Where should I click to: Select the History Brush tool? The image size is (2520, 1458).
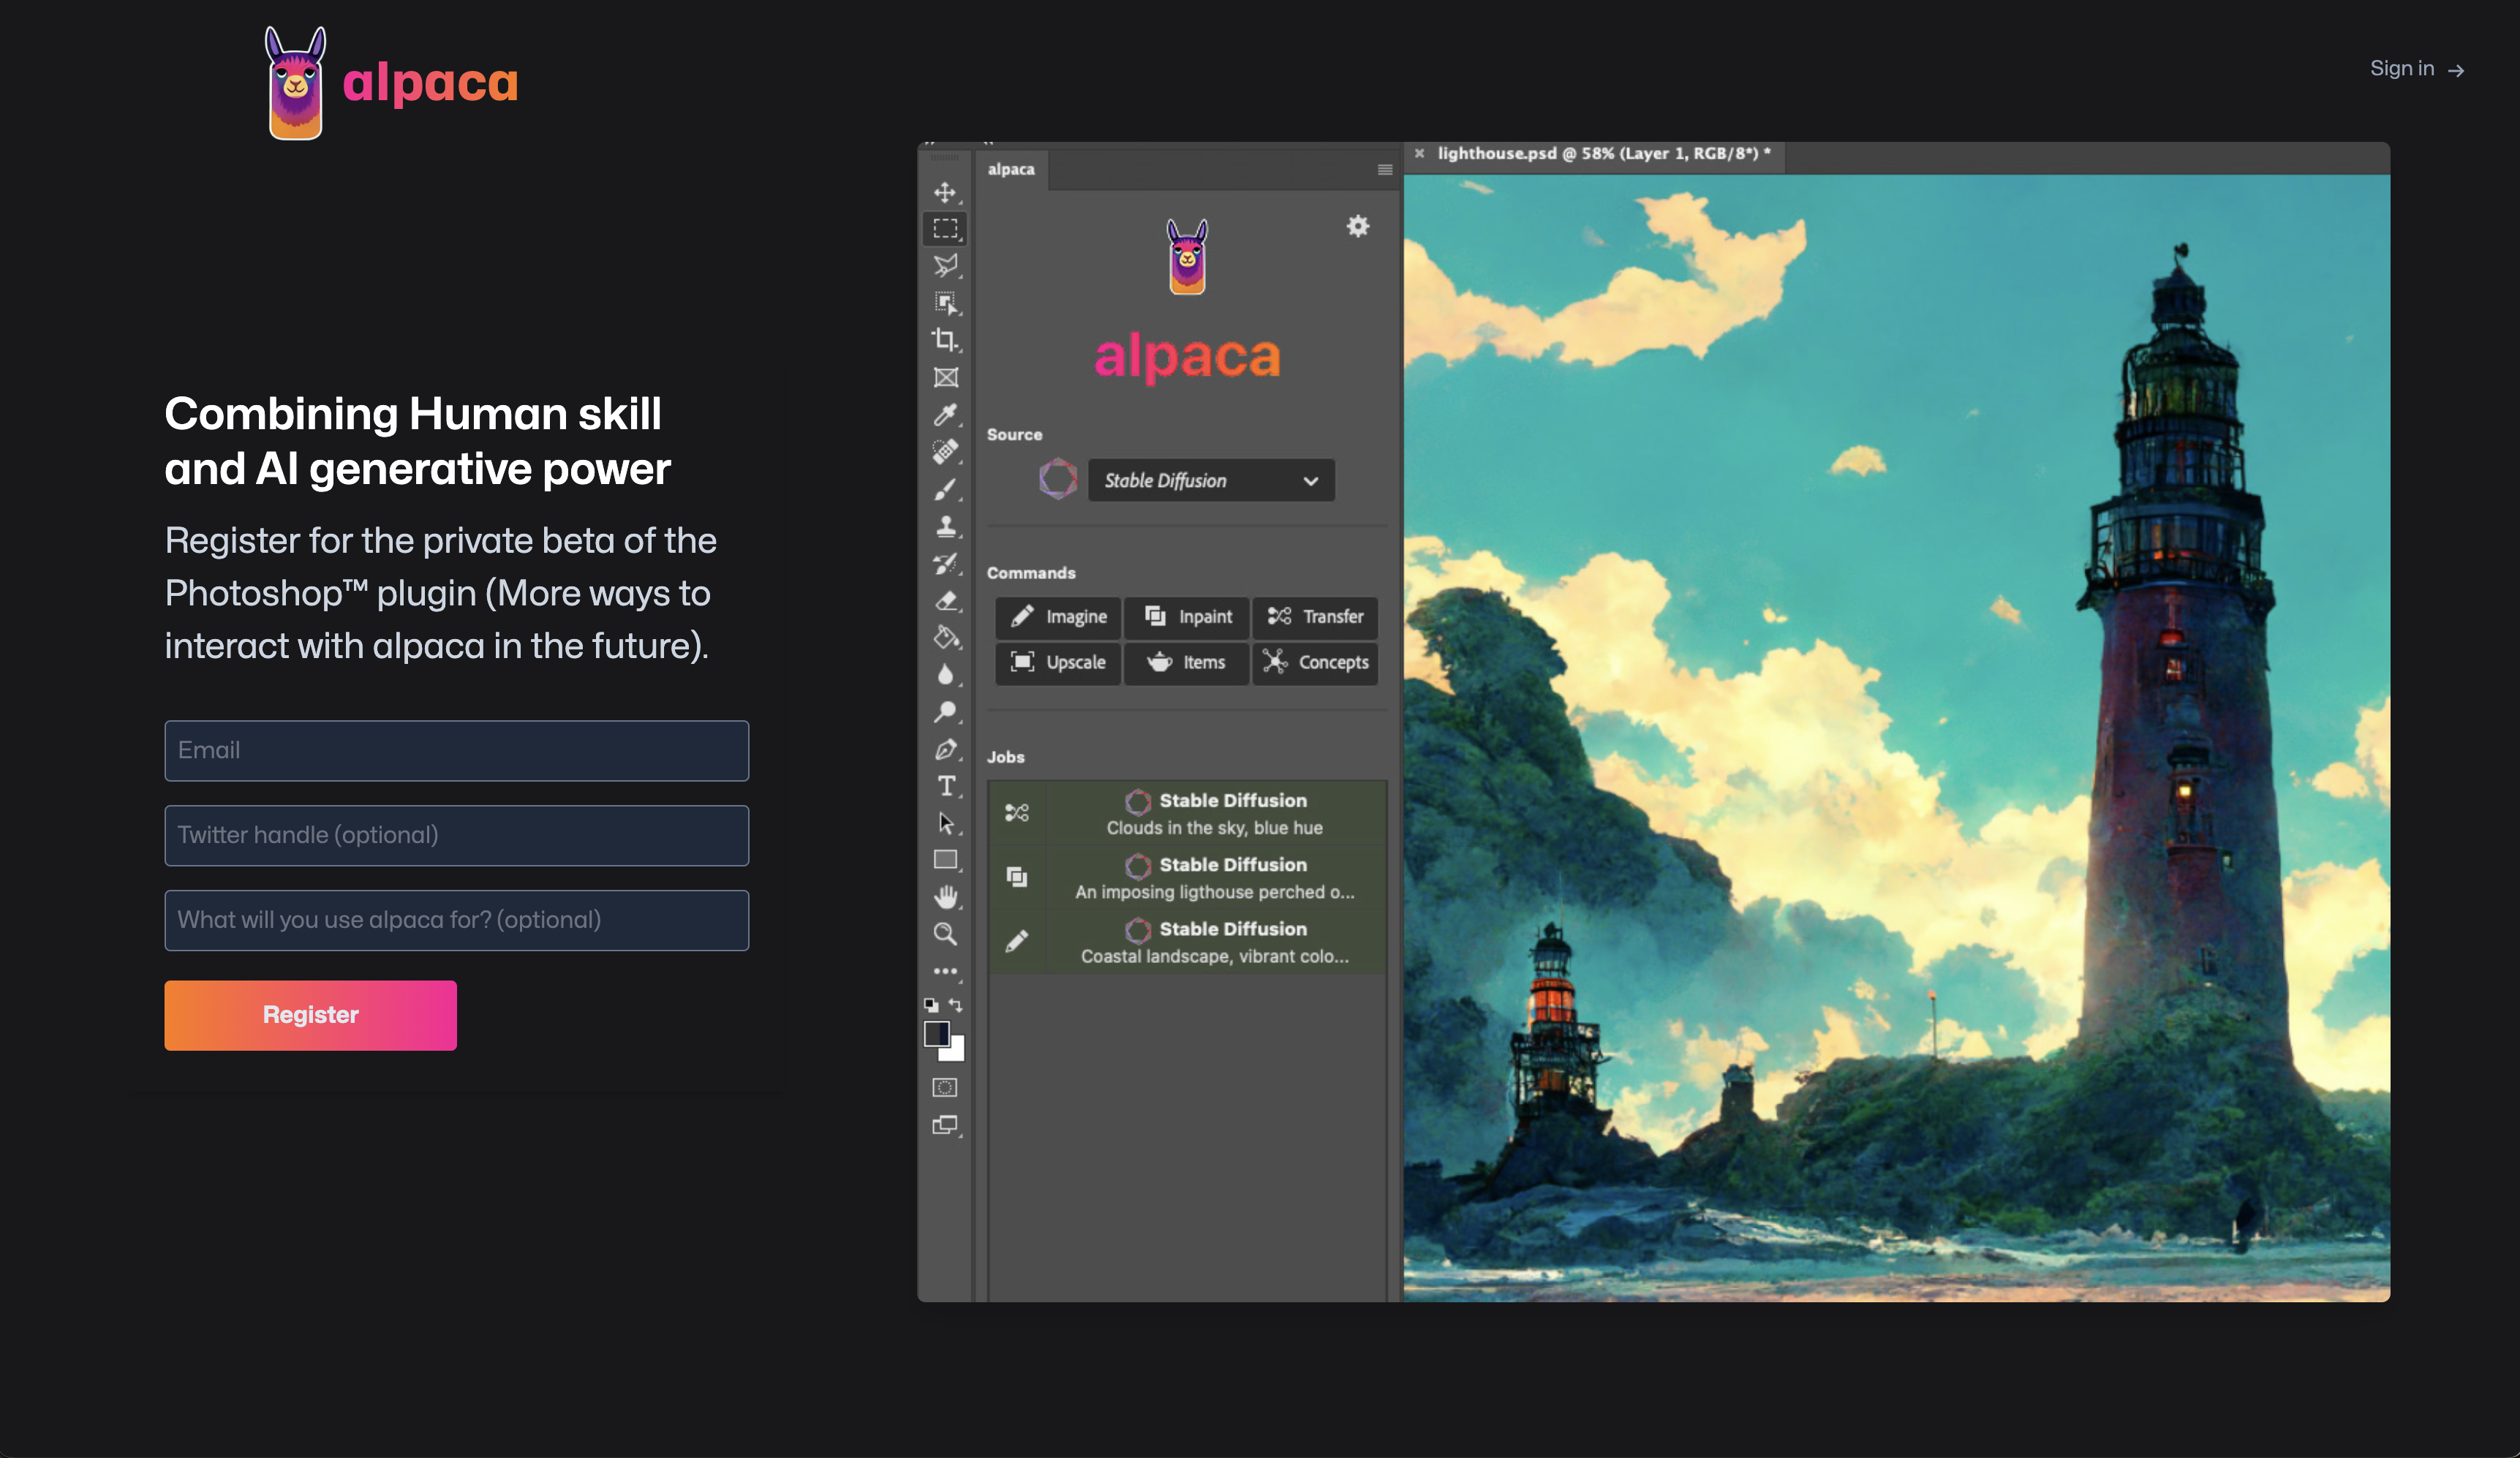point(945,563)
